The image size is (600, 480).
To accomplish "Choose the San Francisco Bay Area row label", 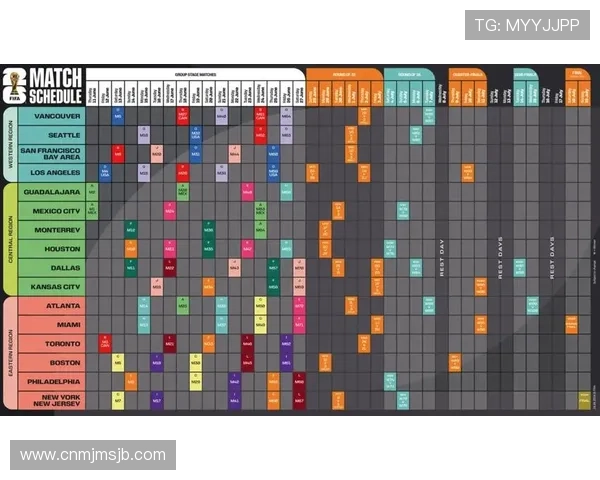I will [x=50, y=154].
